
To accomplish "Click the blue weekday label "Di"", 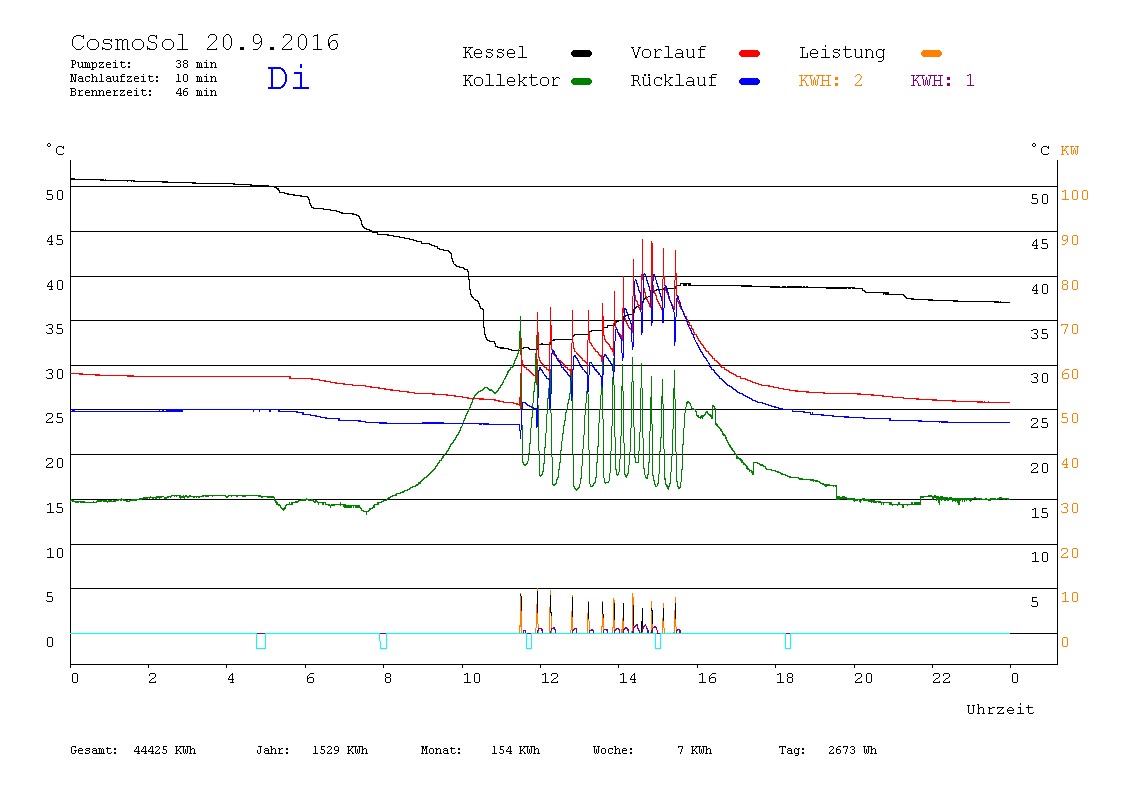I will point(288,78).
